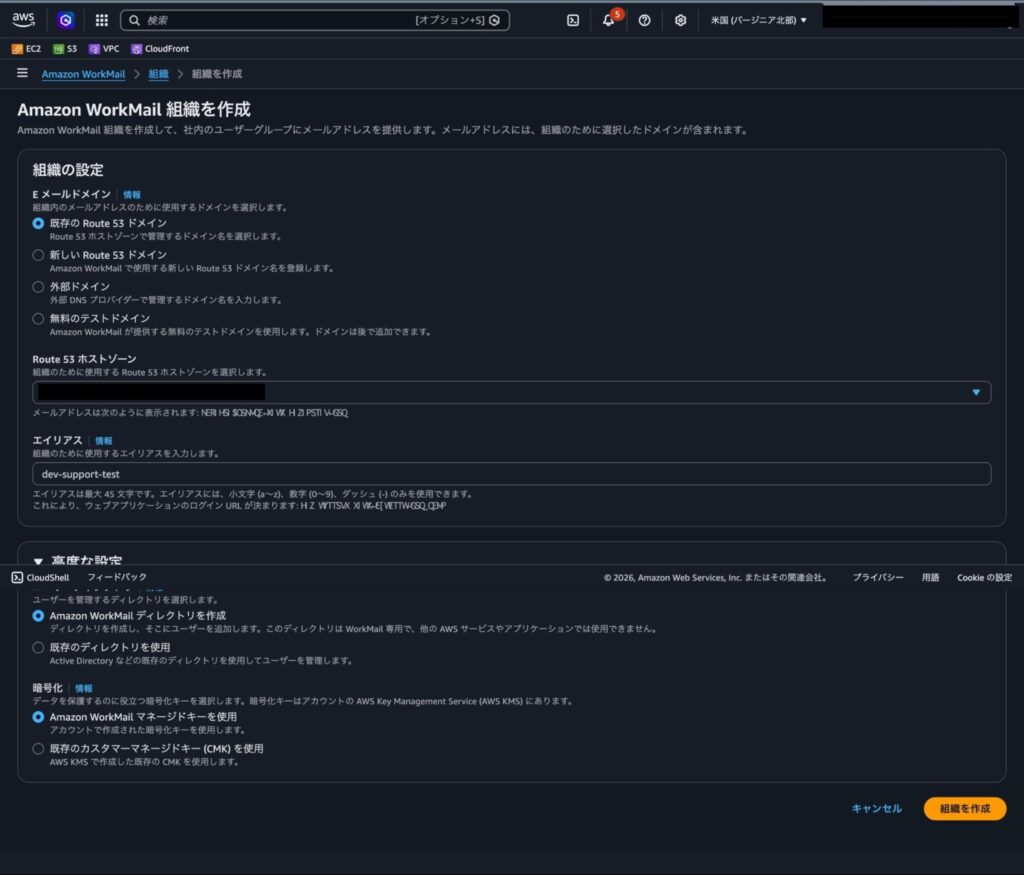The height and width of the screenshot is (875, 1024).
Task: Click the エイリアス input field
Action: (511, 474)
